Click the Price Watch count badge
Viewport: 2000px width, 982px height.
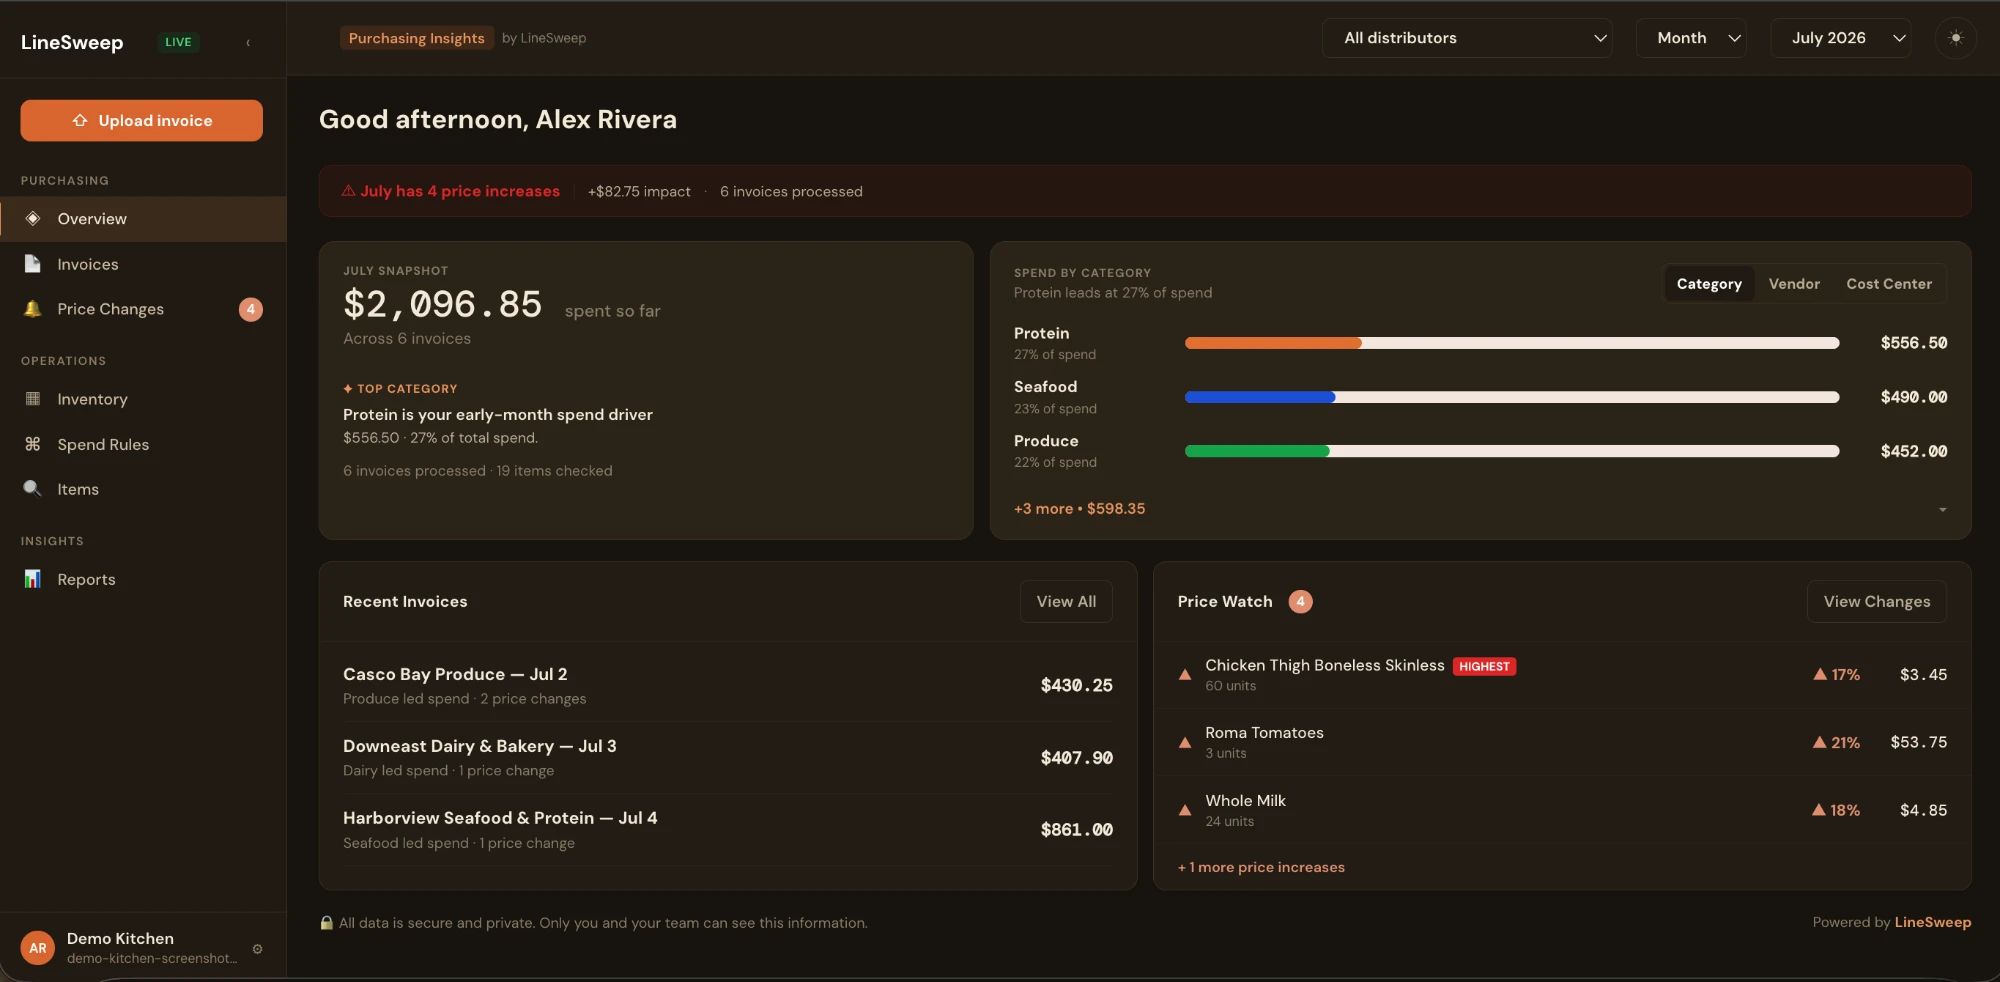pyautogui.click(x=1300, y=601)
